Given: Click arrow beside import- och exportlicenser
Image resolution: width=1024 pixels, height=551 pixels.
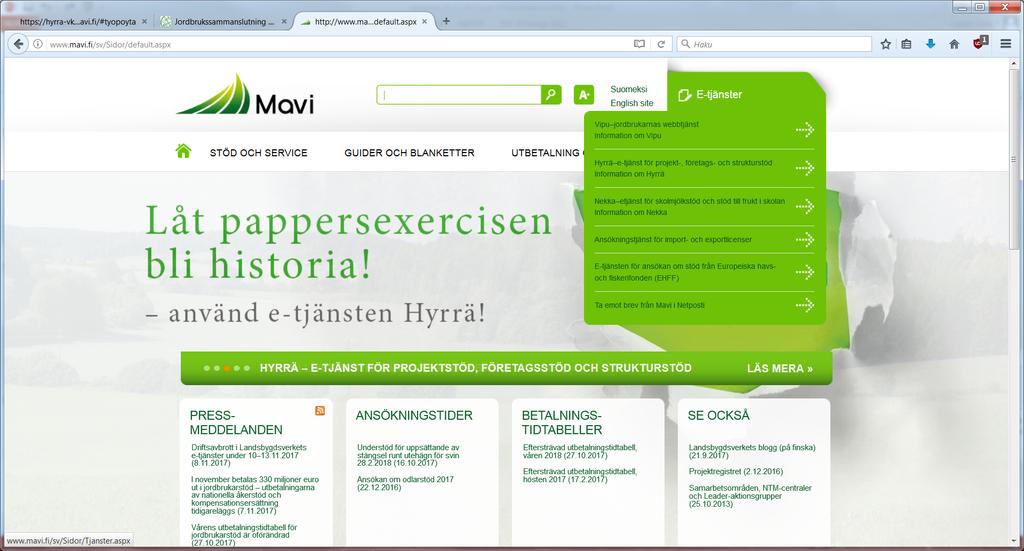Looking at the screenshot, I should click(805, 240).
